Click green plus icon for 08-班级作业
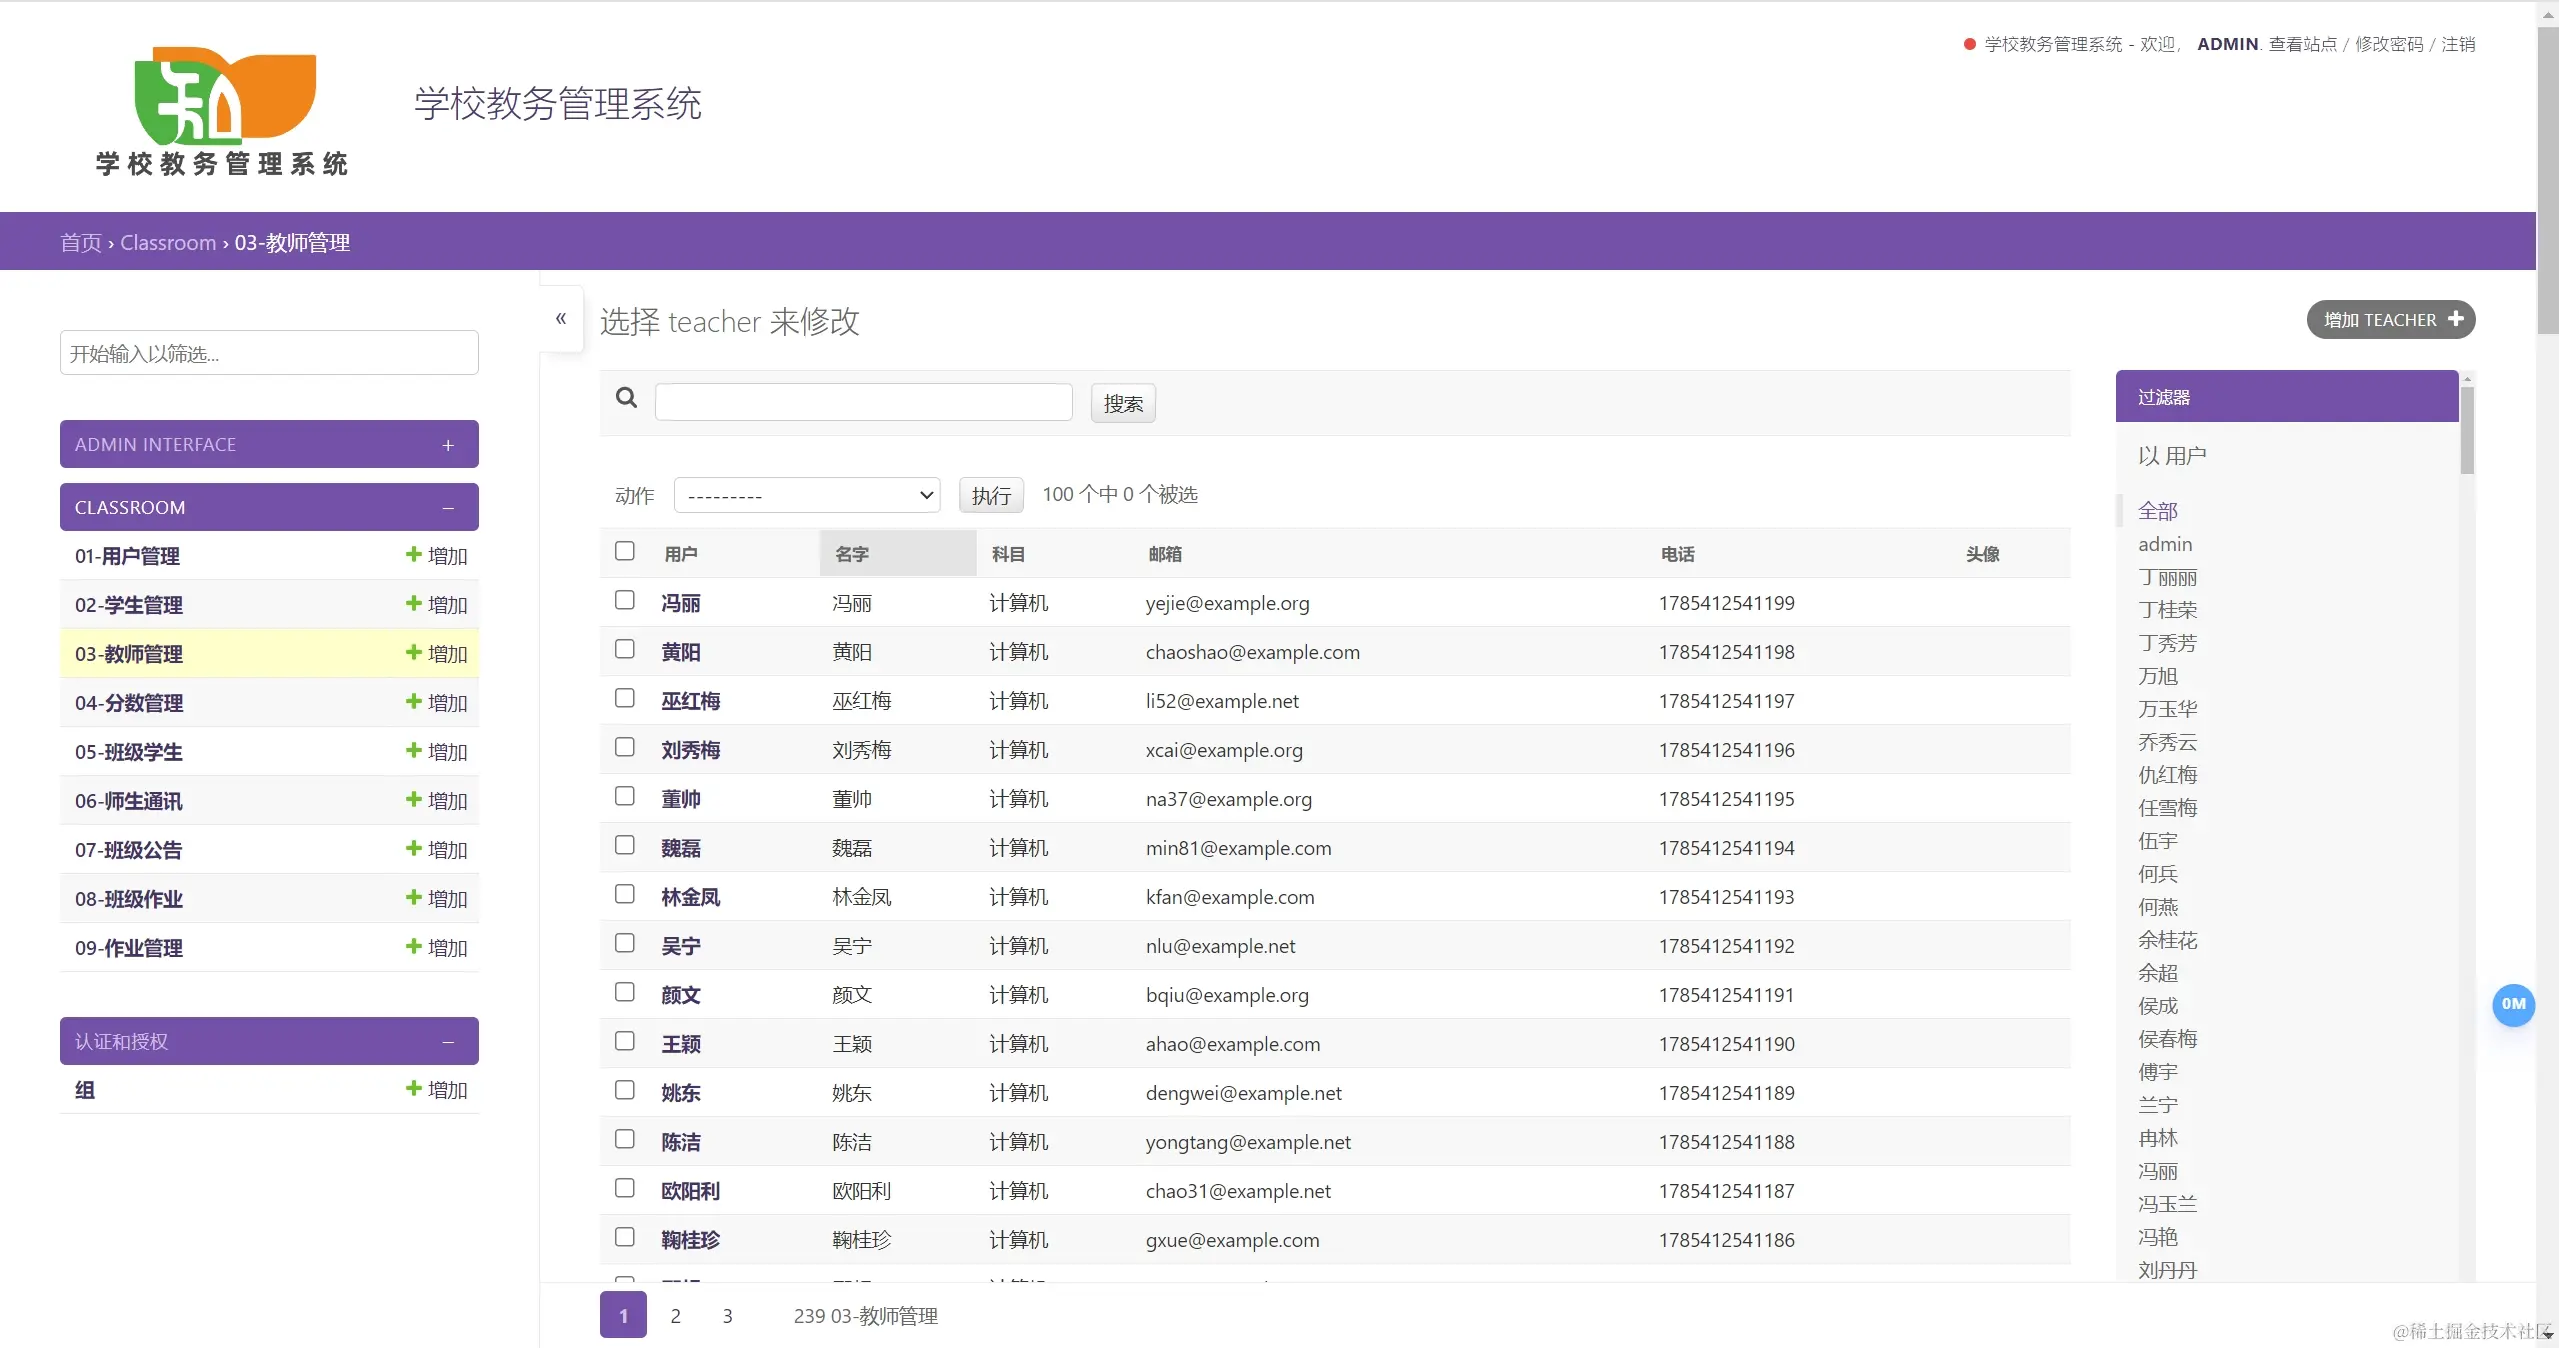This screenshot has height=1348, width=2559. point(413,898)
